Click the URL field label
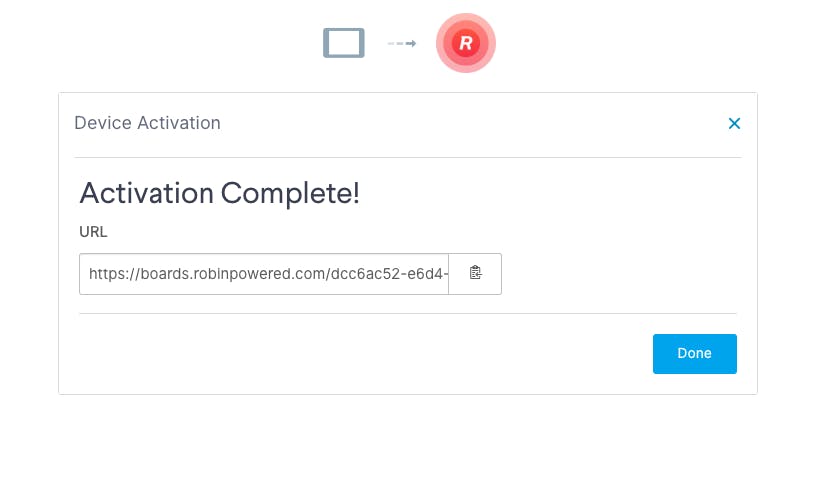The height and width of the screenshot is (497, 827). (93, 232)
